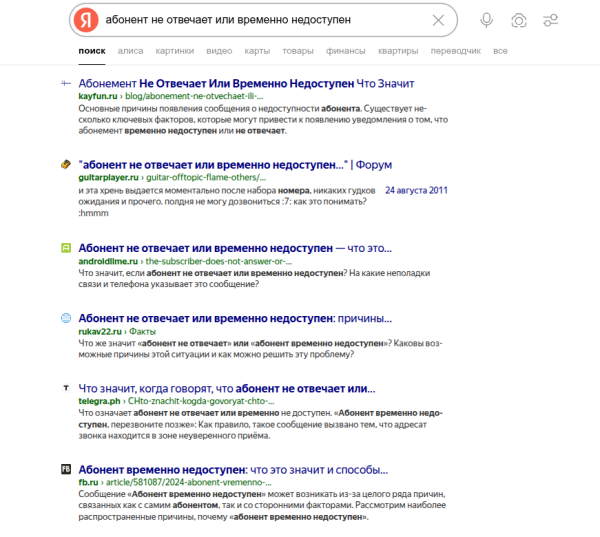Open the guitarplayer.ru domain link
The image size is (600, 537).
108,178
